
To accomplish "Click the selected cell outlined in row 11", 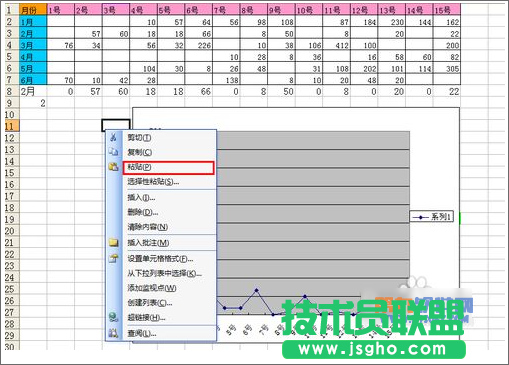I will [x=116, y=125].
